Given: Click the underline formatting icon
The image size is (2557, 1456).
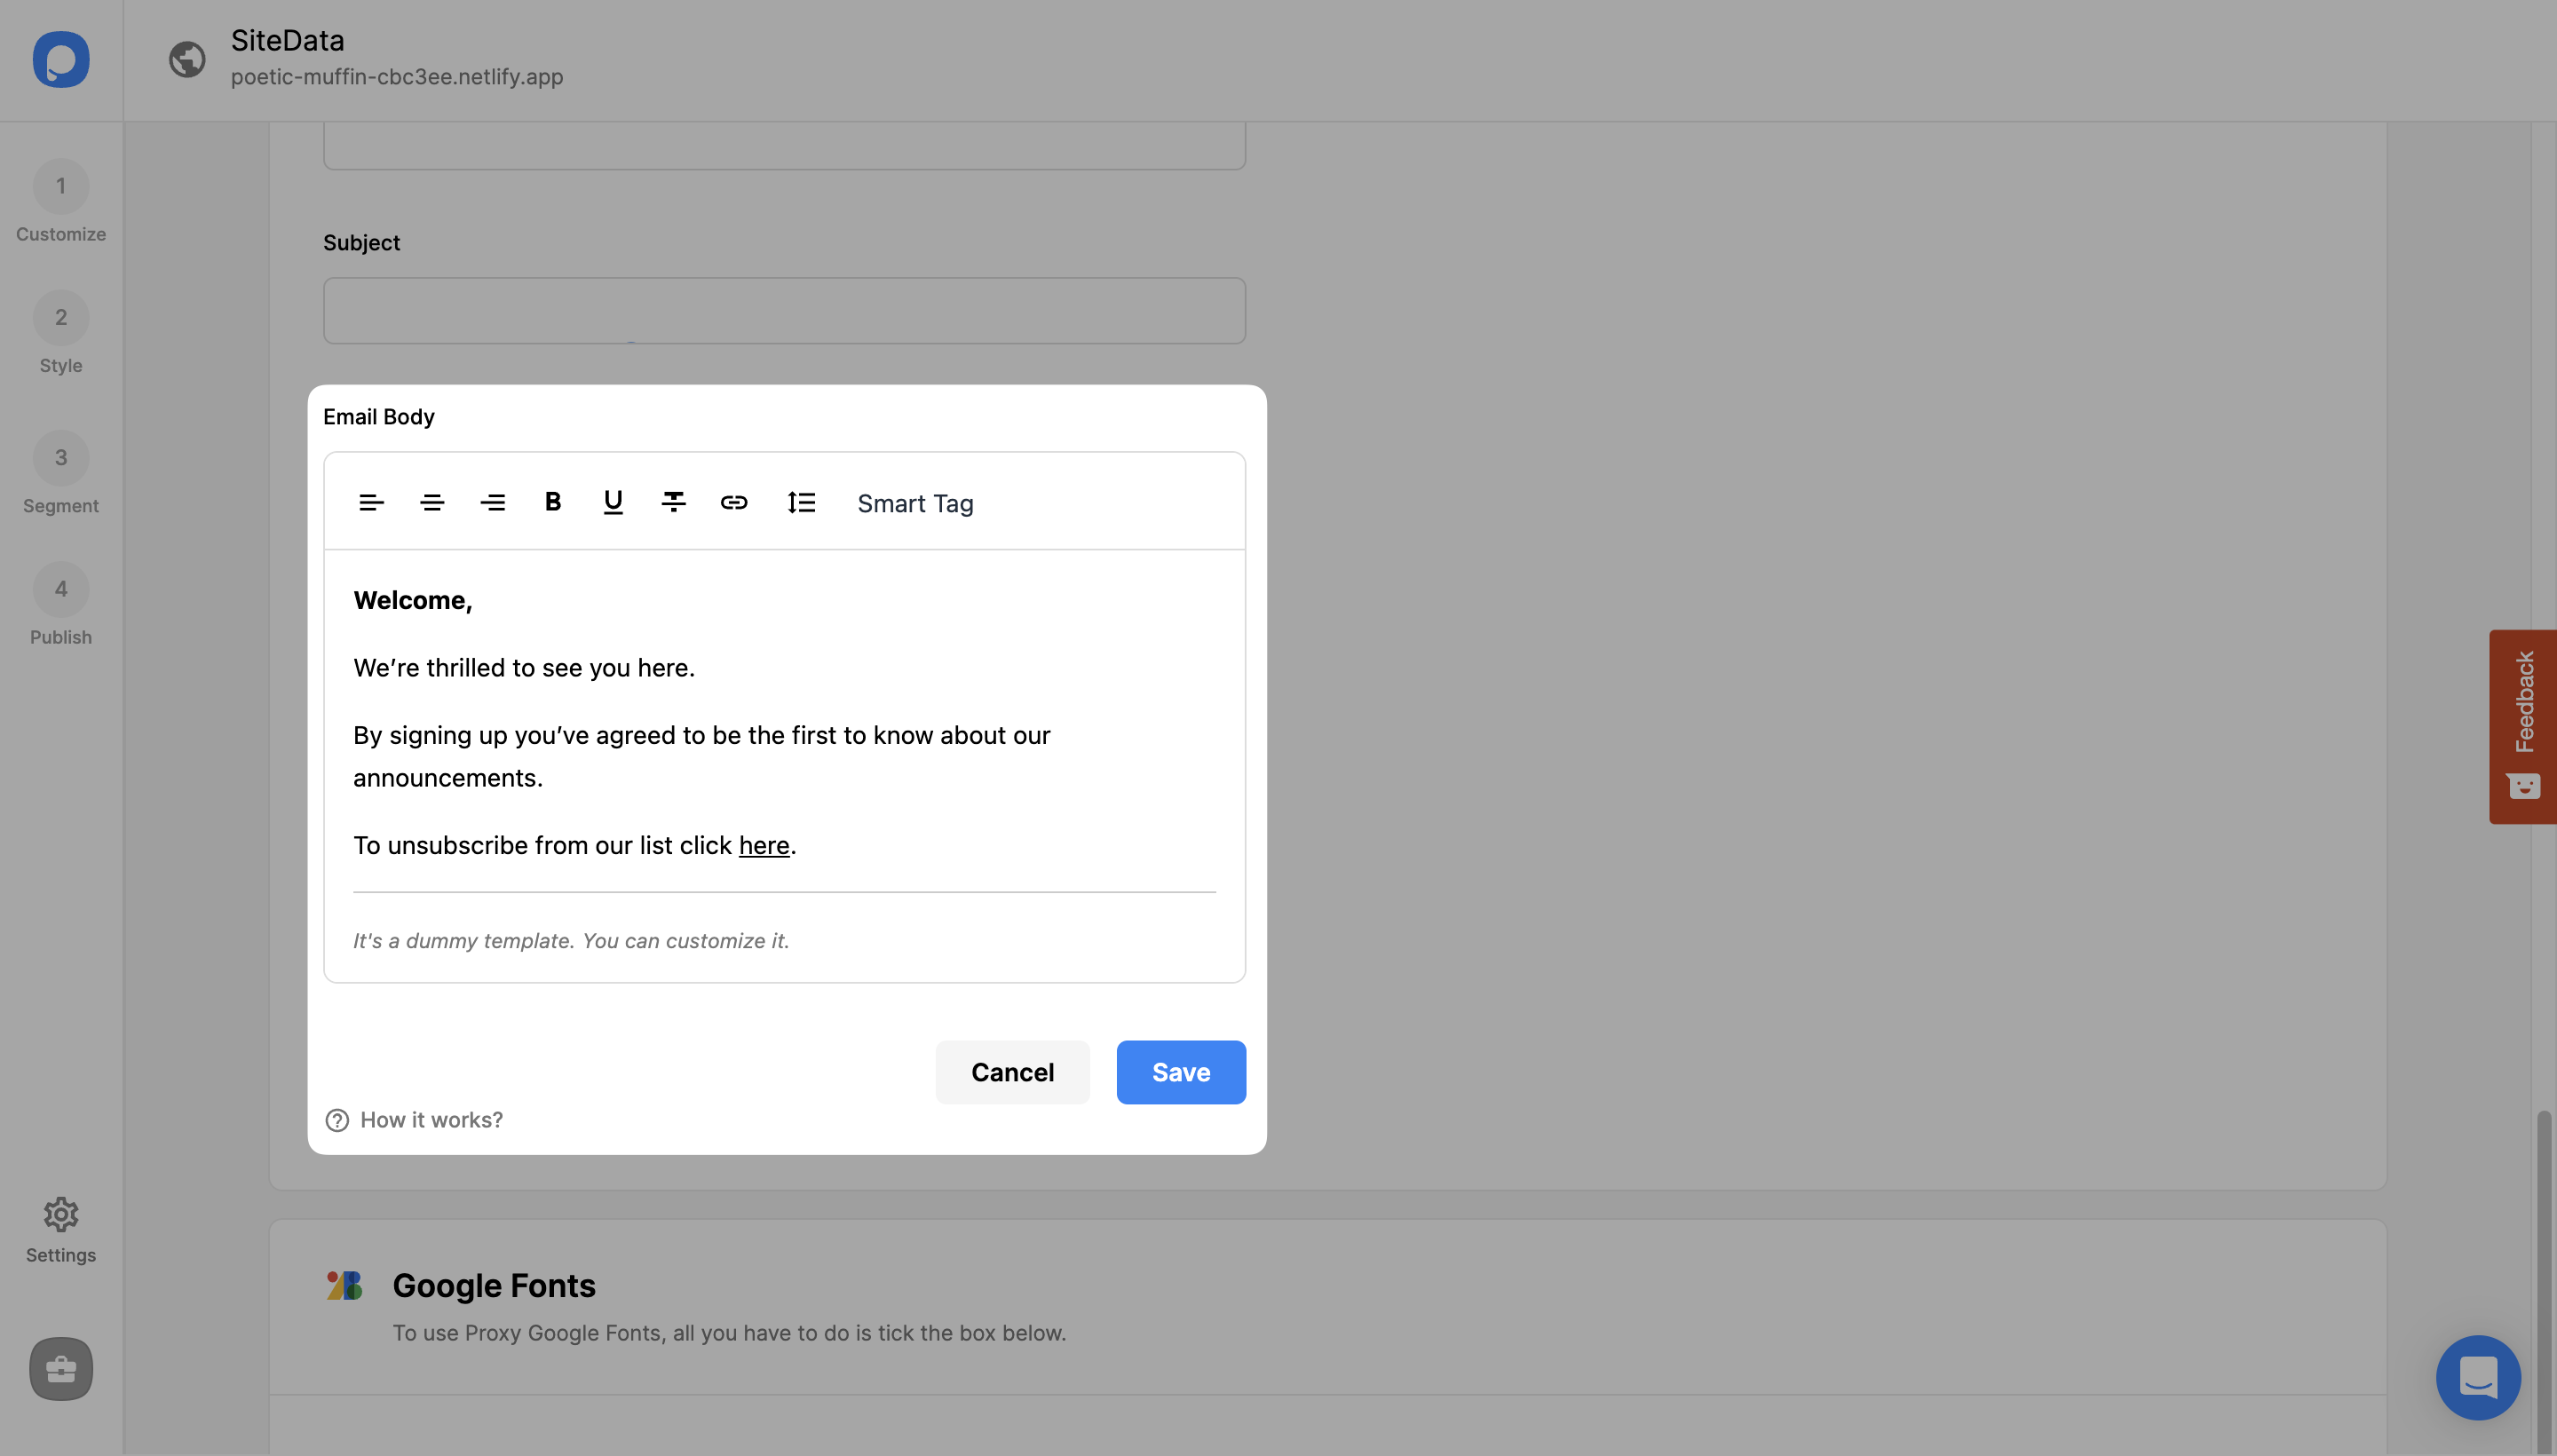Looking at the screenshot, I should tap(613, 501).
